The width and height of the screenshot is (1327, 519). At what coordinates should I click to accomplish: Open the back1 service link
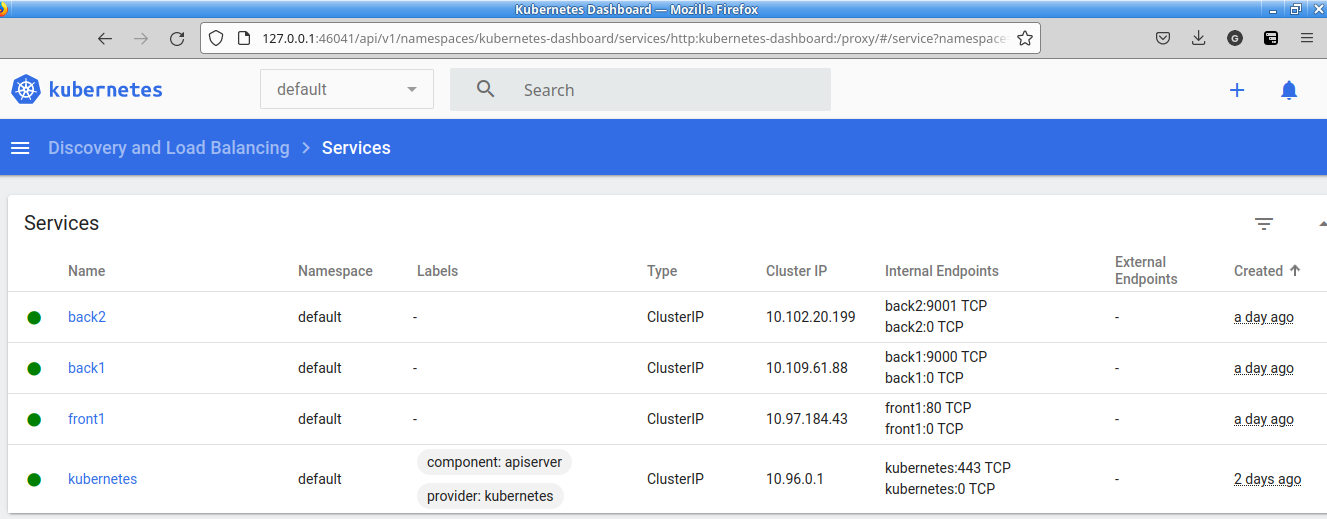coord(87,368)
